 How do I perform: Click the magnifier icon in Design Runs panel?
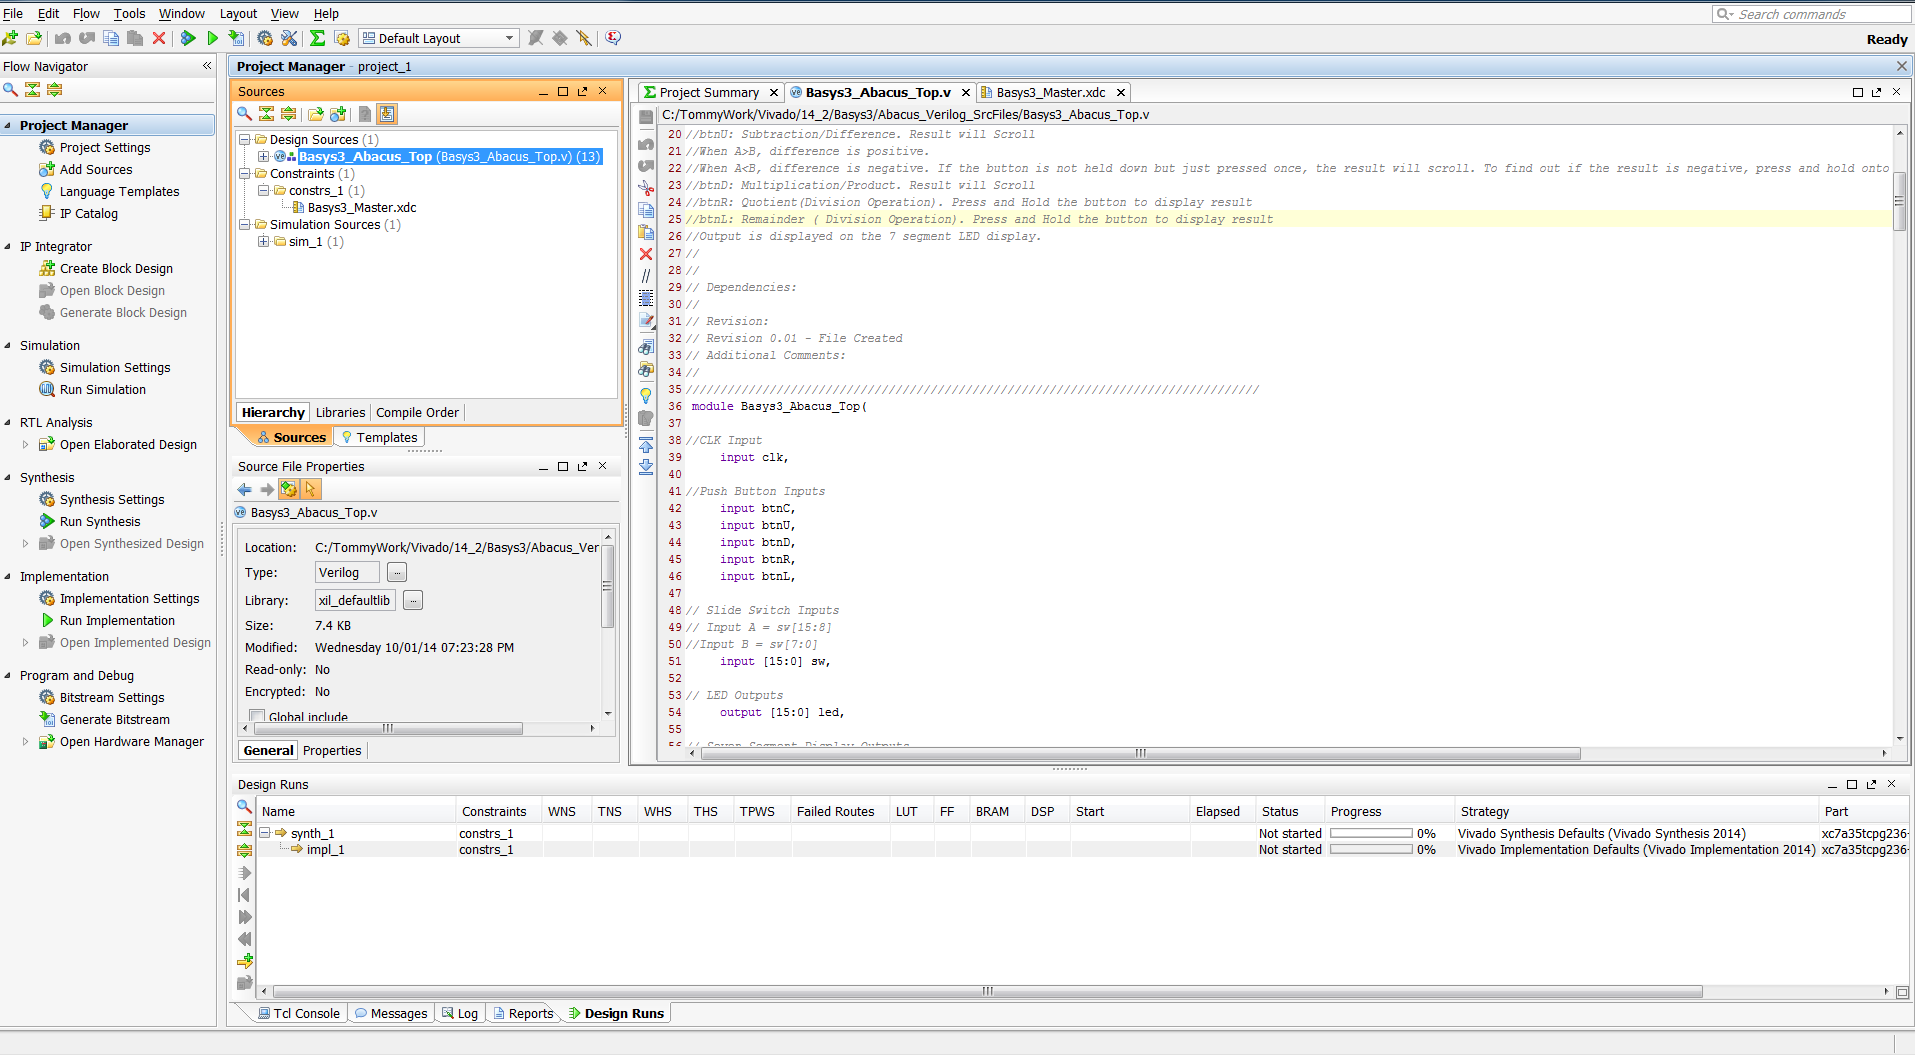(x=244, y=806)
